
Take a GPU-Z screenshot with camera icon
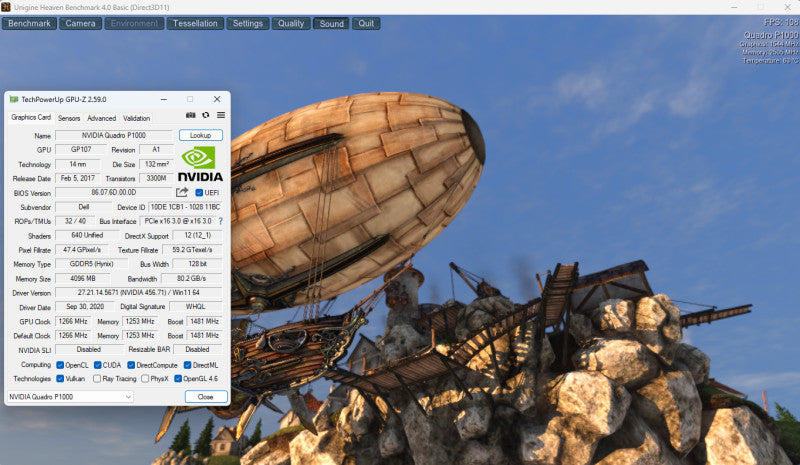point(190,115)
